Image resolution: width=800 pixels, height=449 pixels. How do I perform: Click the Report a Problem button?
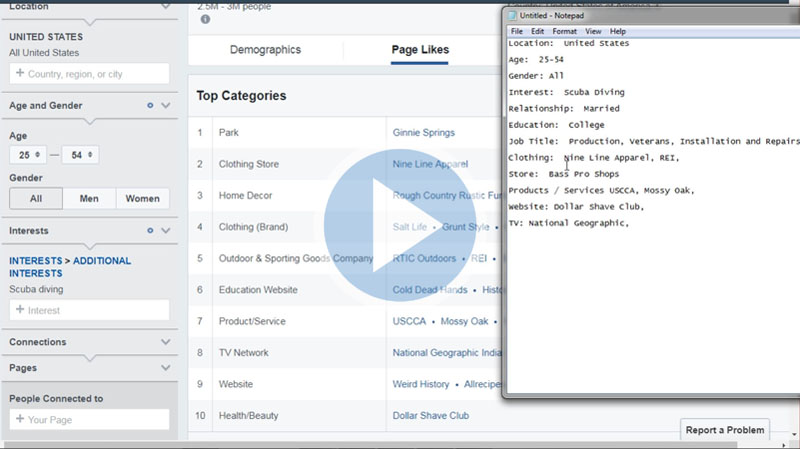725,430
